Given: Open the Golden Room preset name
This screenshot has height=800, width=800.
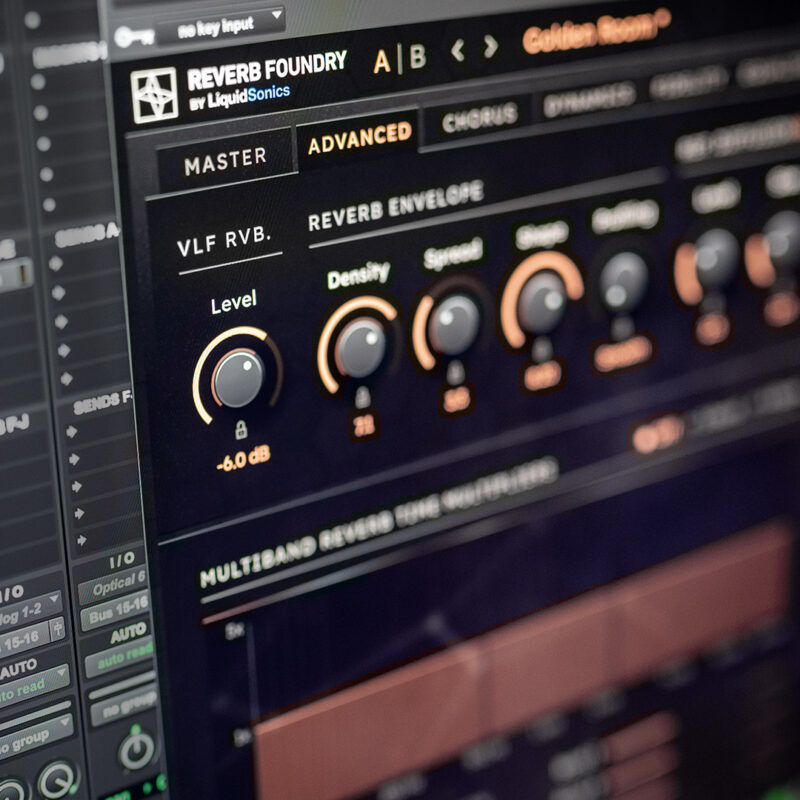Looking at the screenshot, I should pos(597,31).
